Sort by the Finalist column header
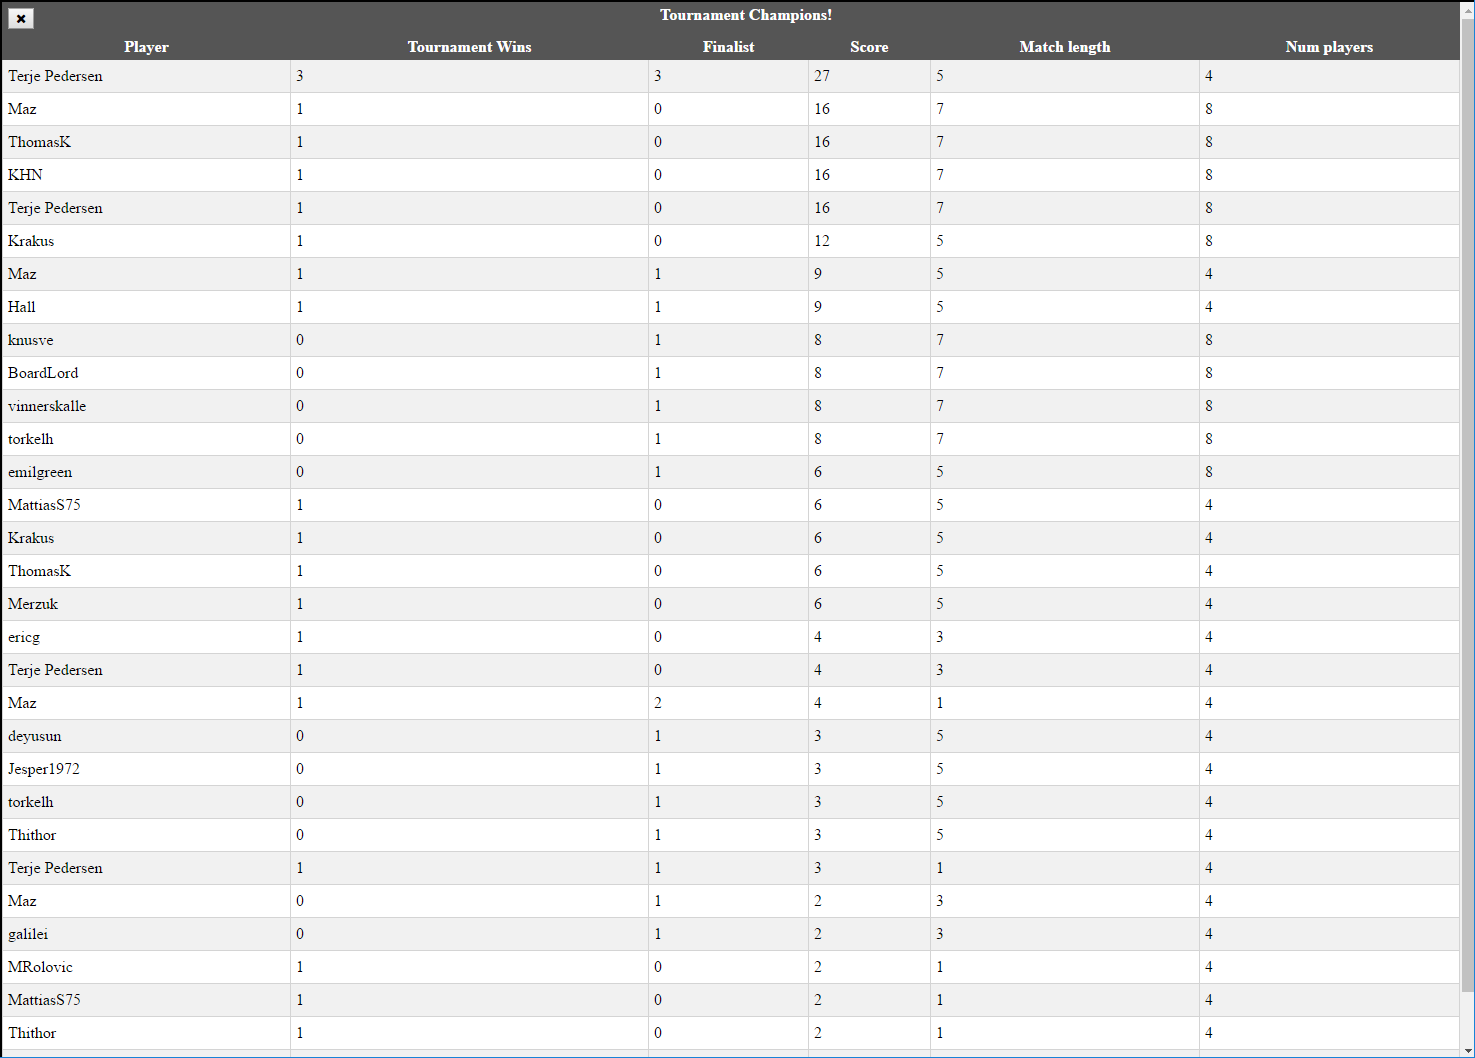Image resolution: width=1475 pixels, height=1058 pixels. click(x=728, y=47)
